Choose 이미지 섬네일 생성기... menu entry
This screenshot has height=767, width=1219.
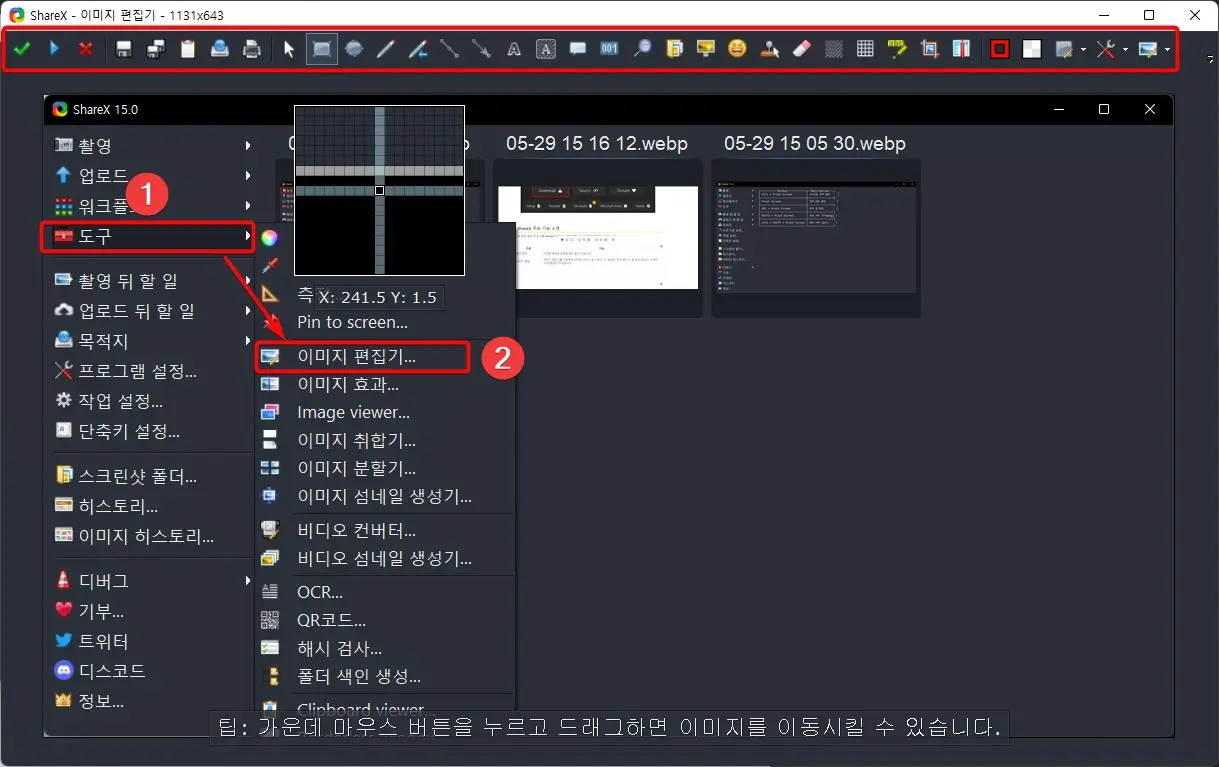pyautogui.click(x=385, y=496)
